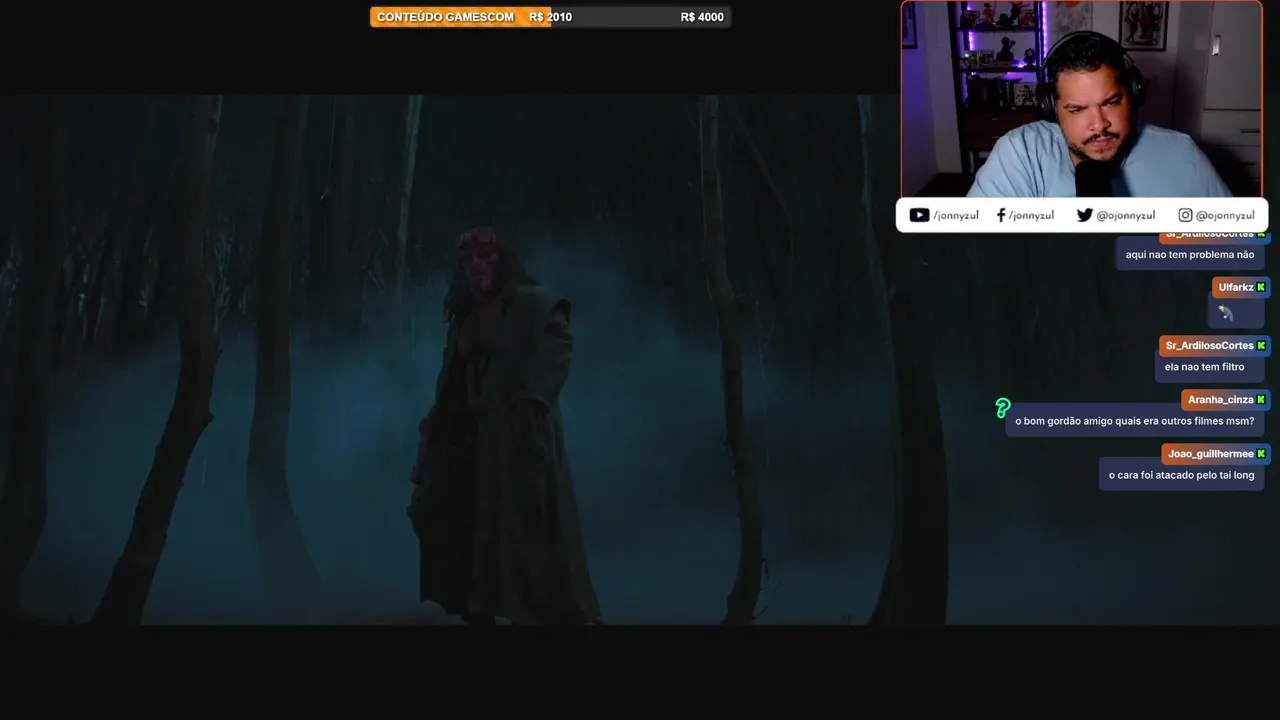Image resolution: width=1280 pixels, height=720 pixels.
Task: Click message 'aqui nao tem problema não'
Action: click(1190, 255)
